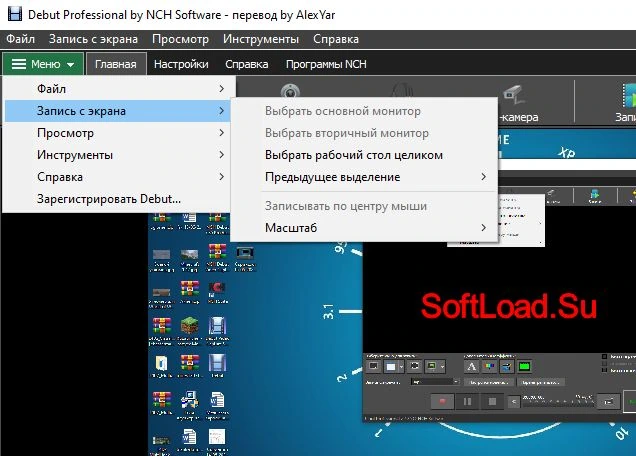Expand the Предыдущее выделение arrow
This screenshot has height=456, width=636.
tap(483, 176)
